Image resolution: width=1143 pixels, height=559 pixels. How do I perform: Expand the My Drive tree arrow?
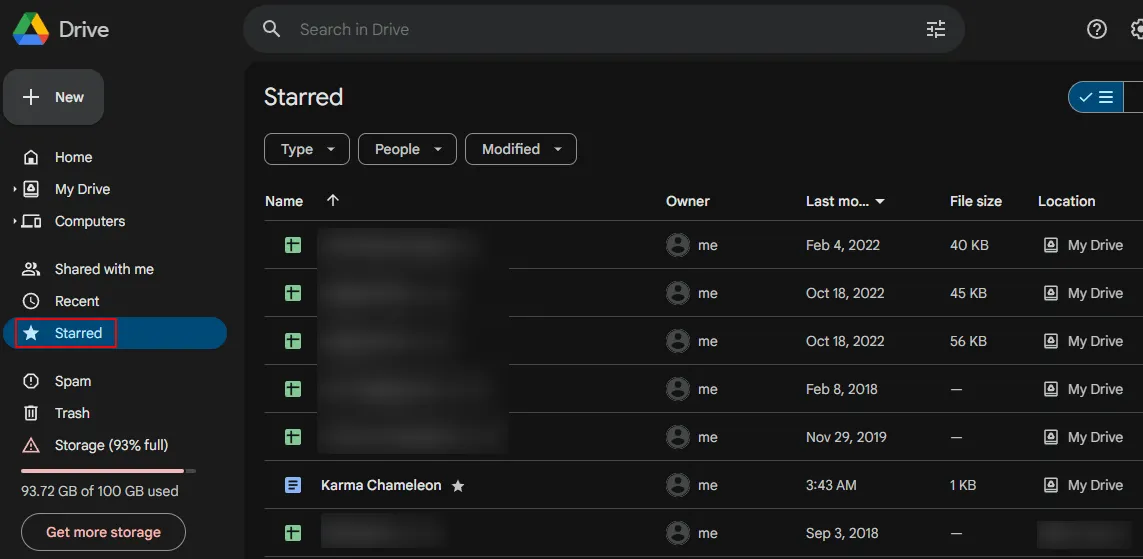coord(15,189)
